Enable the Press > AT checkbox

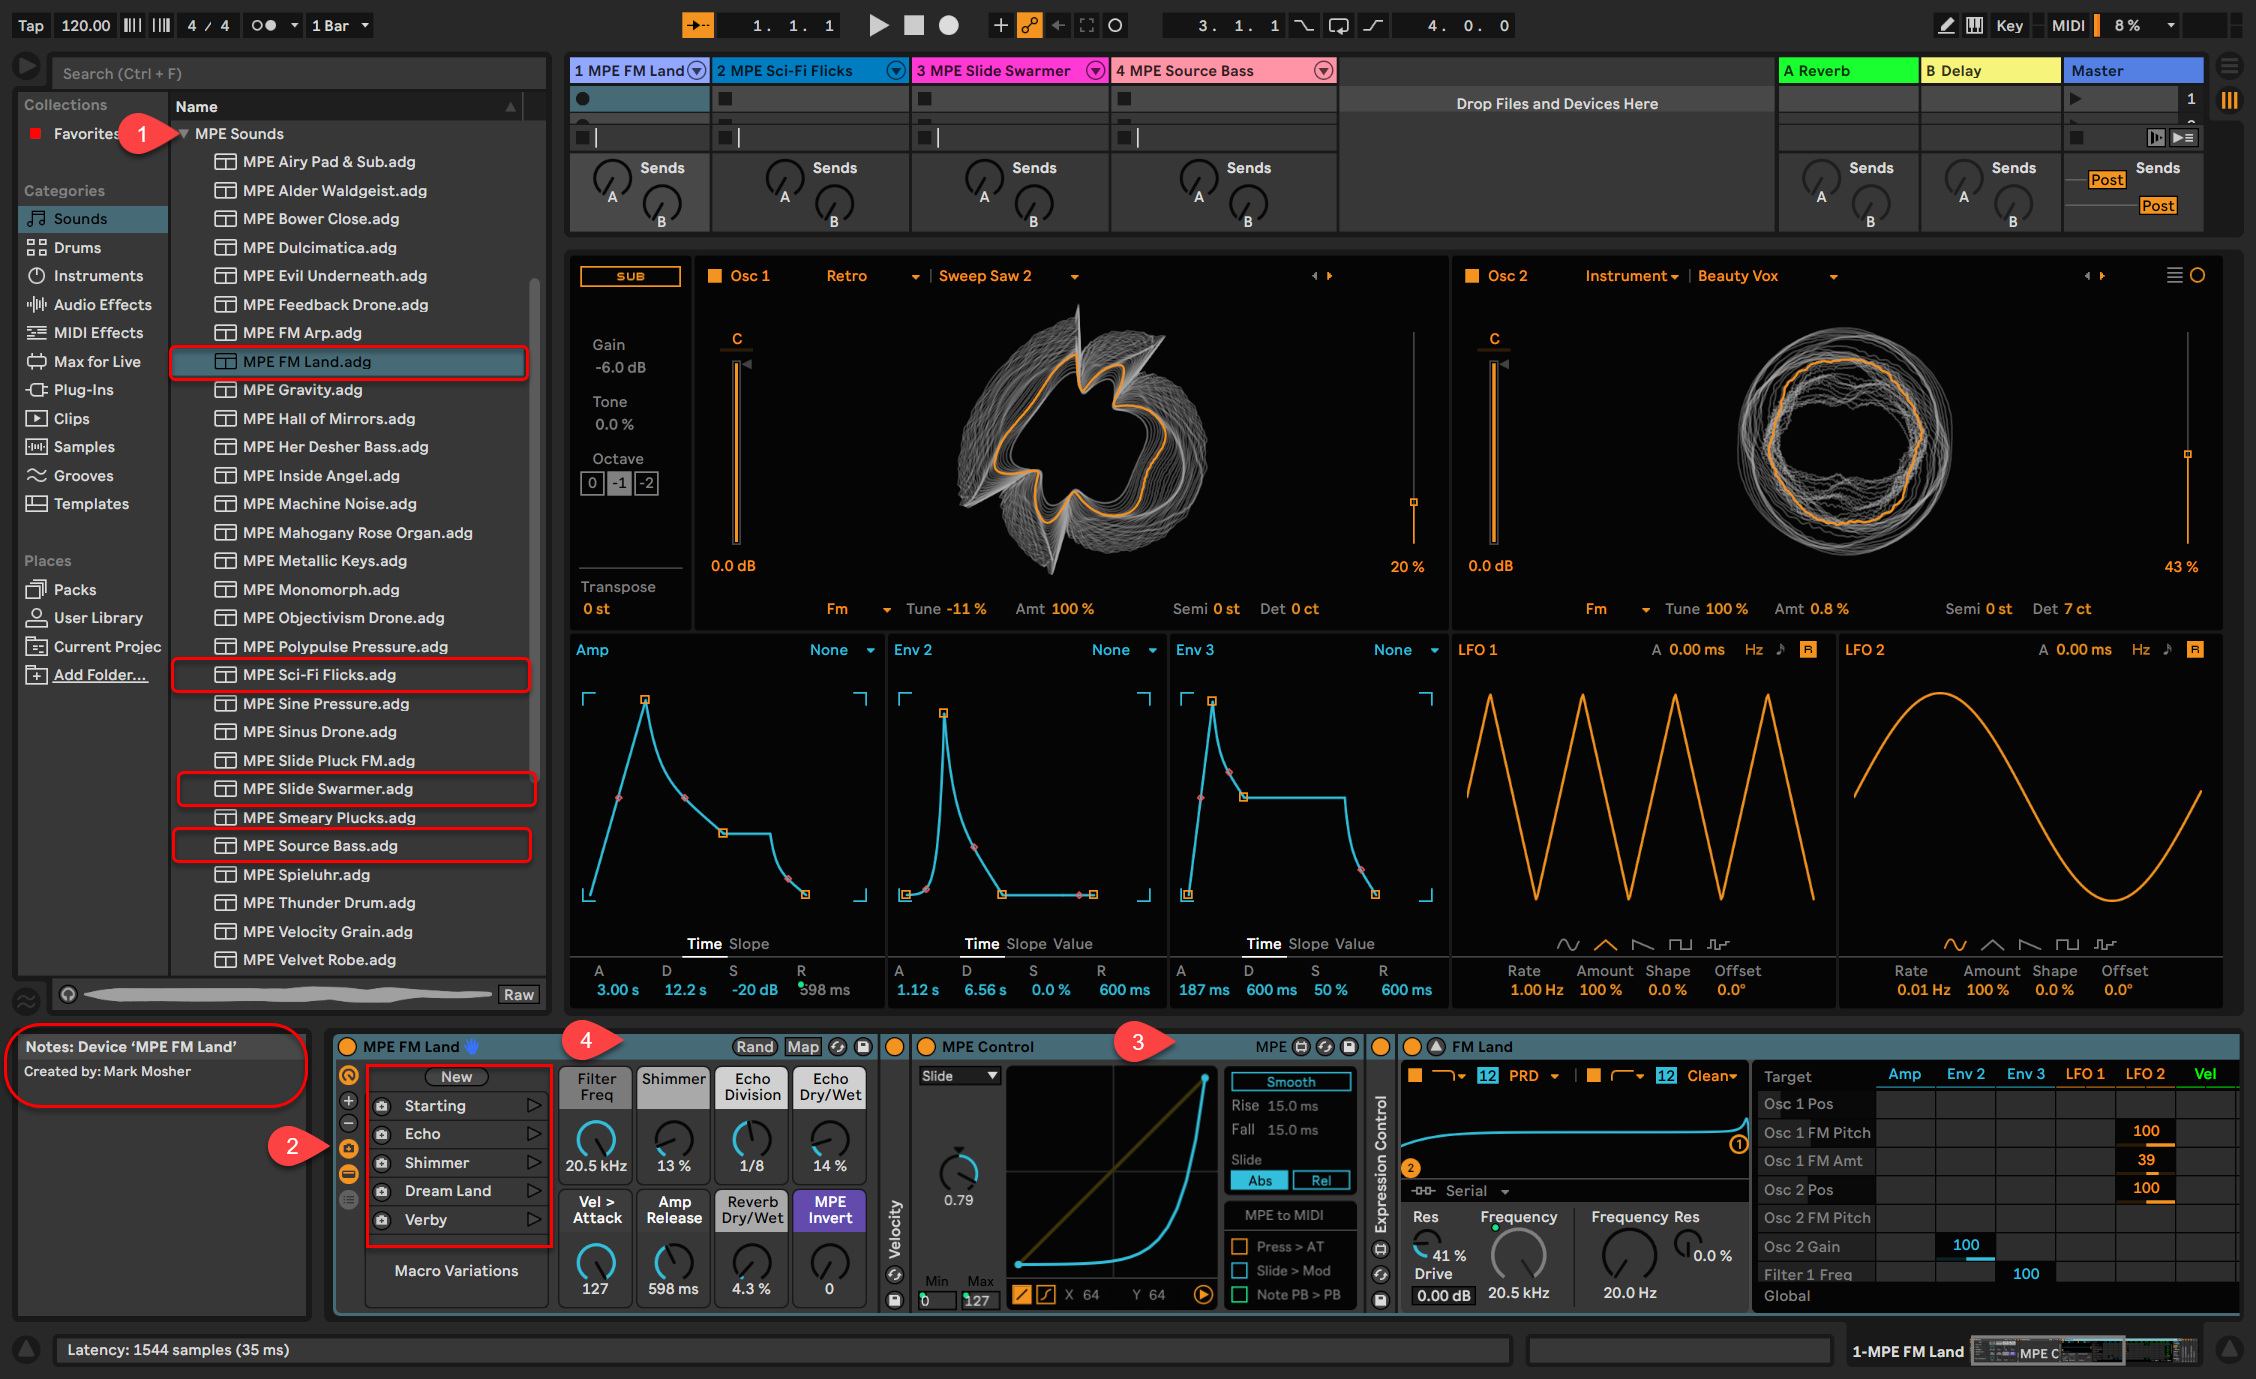point(1240,1246)
